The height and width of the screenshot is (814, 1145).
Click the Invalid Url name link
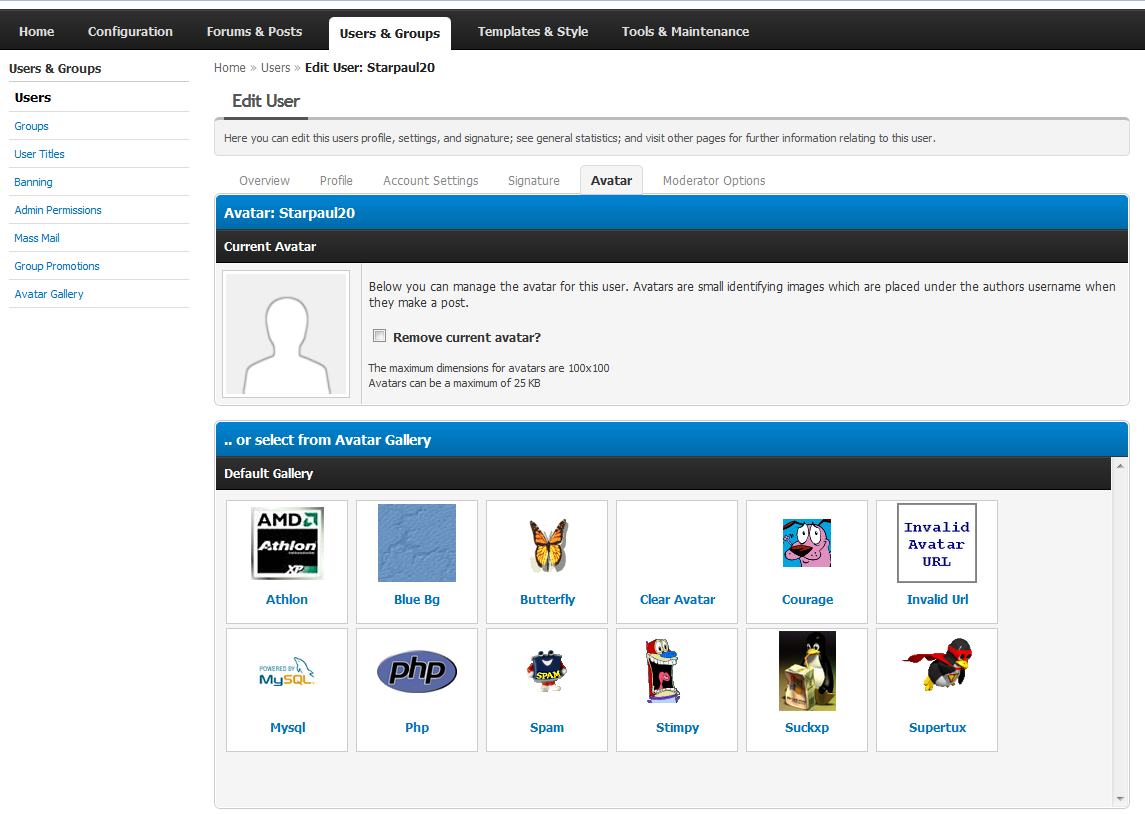[x=938, y=599]
